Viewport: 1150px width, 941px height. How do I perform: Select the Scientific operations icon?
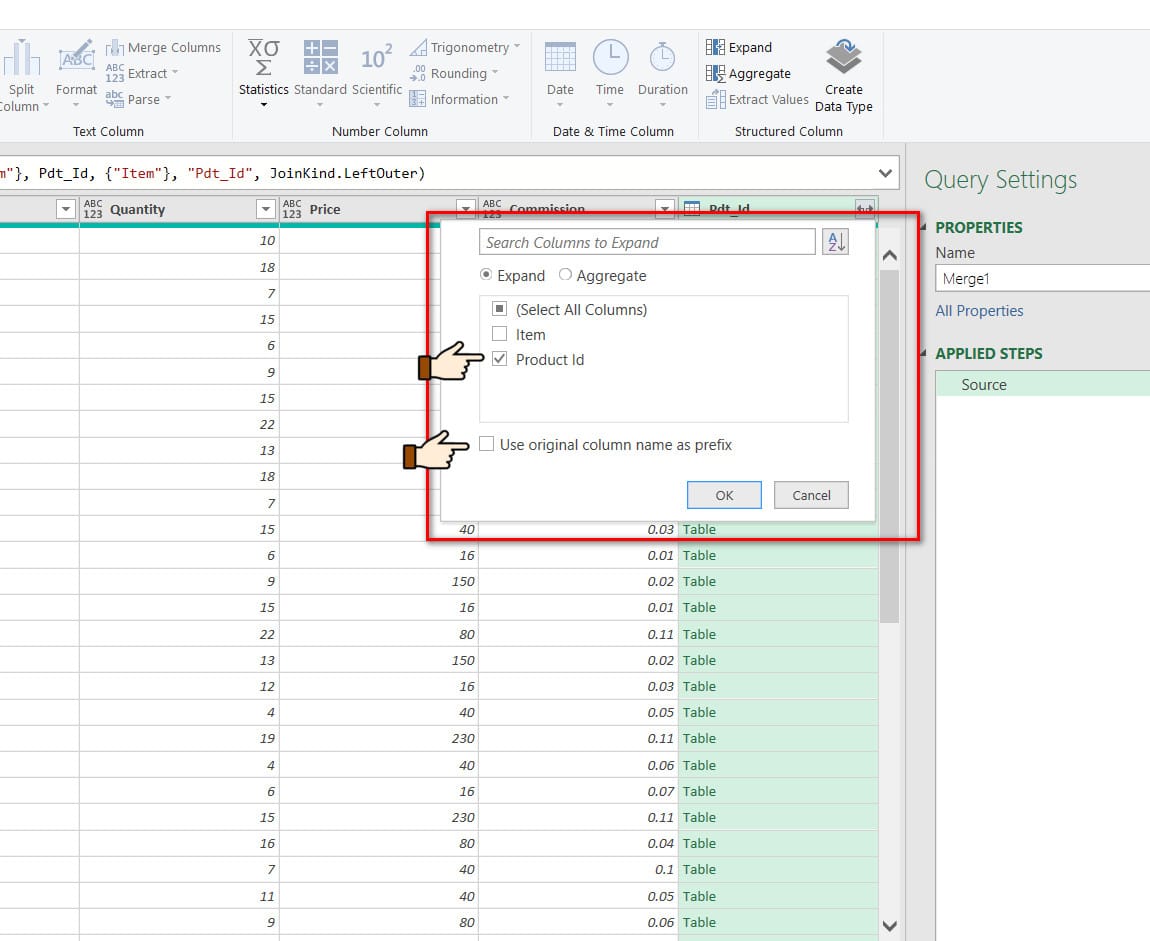pos(376,59)
